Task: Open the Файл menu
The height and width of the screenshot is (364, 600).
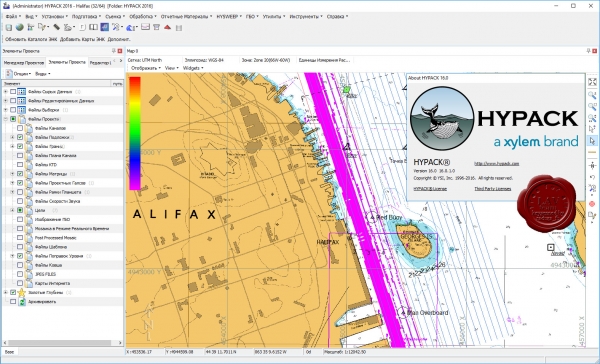Action: 13,16
